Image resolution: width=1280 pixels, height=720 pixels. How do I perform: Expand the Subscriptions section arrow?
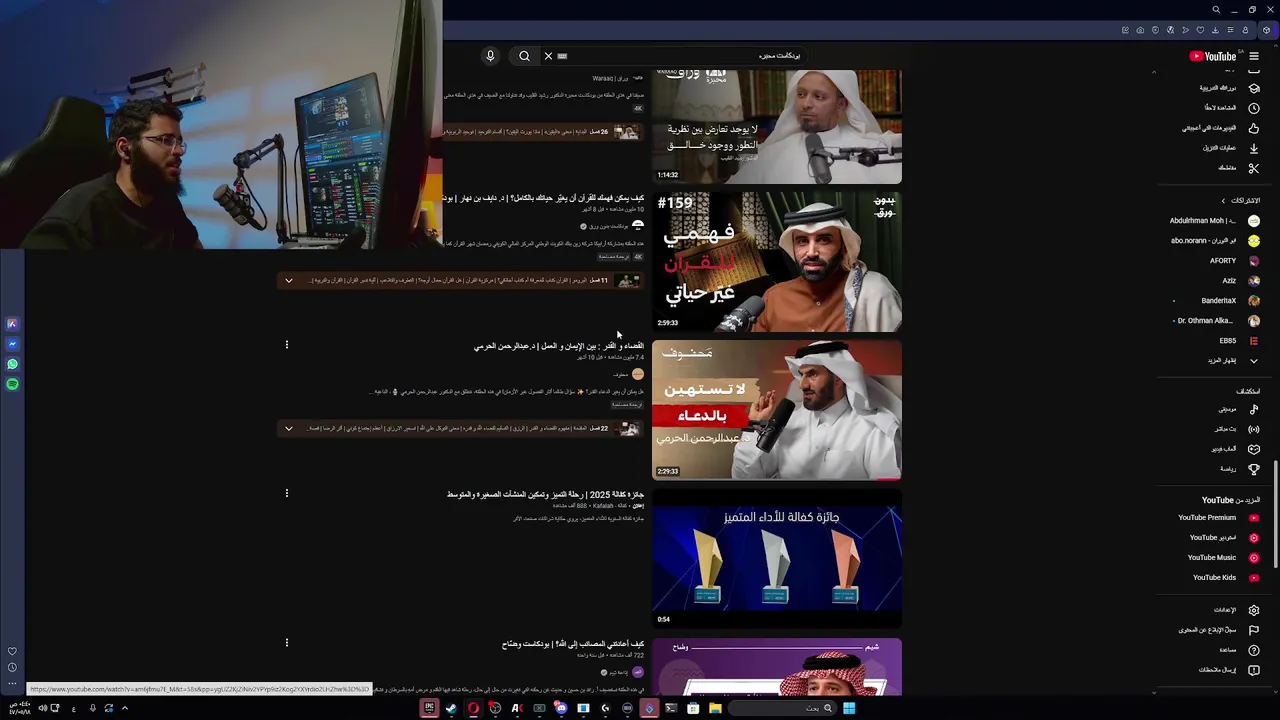click(x=1222, y=200)
